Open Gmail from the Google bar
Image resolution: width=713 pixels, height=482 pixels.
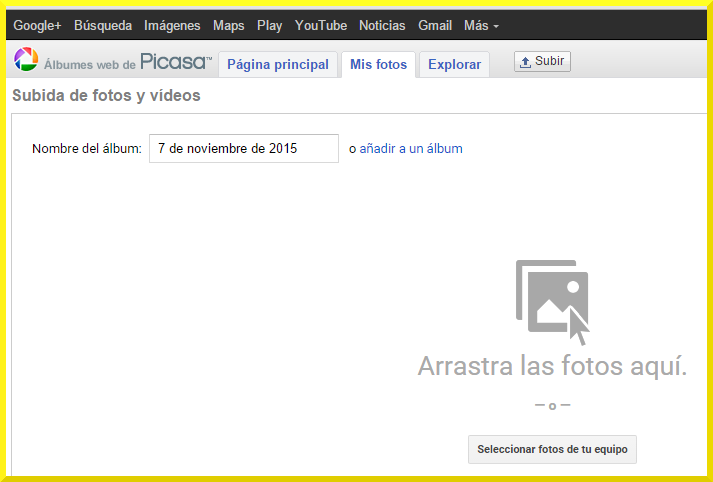[x=435, y=26]
